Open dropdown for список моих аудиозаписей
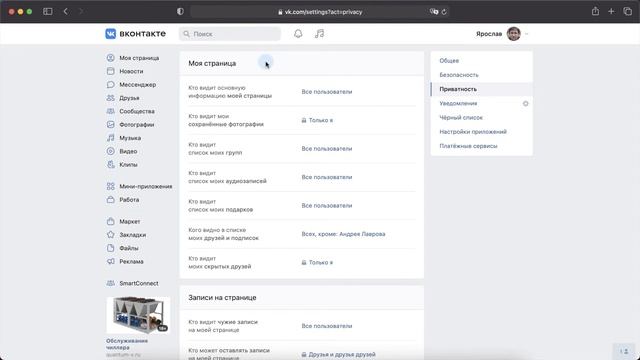The height and width of the screenshot is (360, 640). pyautogui.click(x=327, y=177)
